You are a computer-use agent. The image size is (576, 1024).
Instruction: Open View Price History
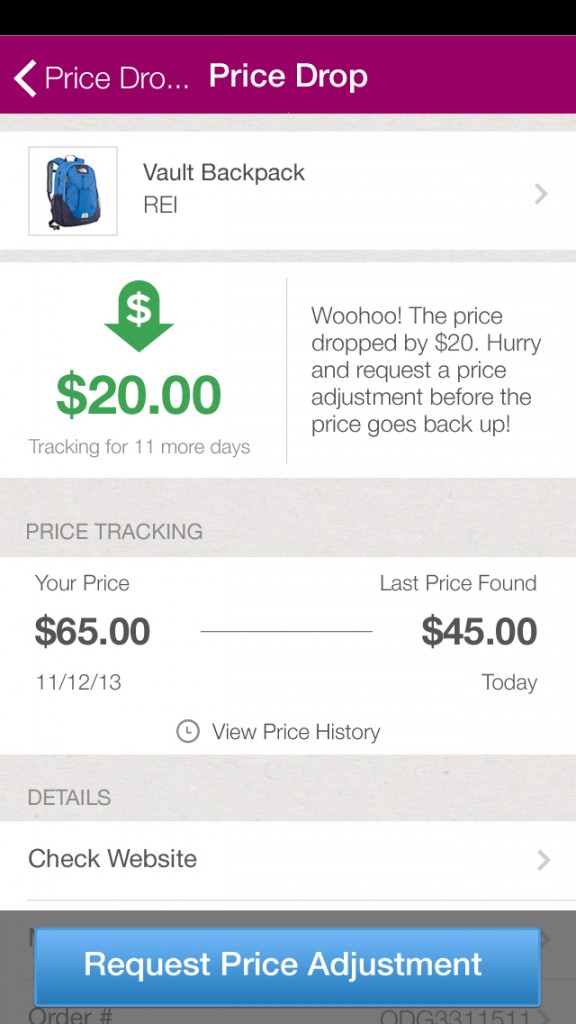[x=296, y=731]
